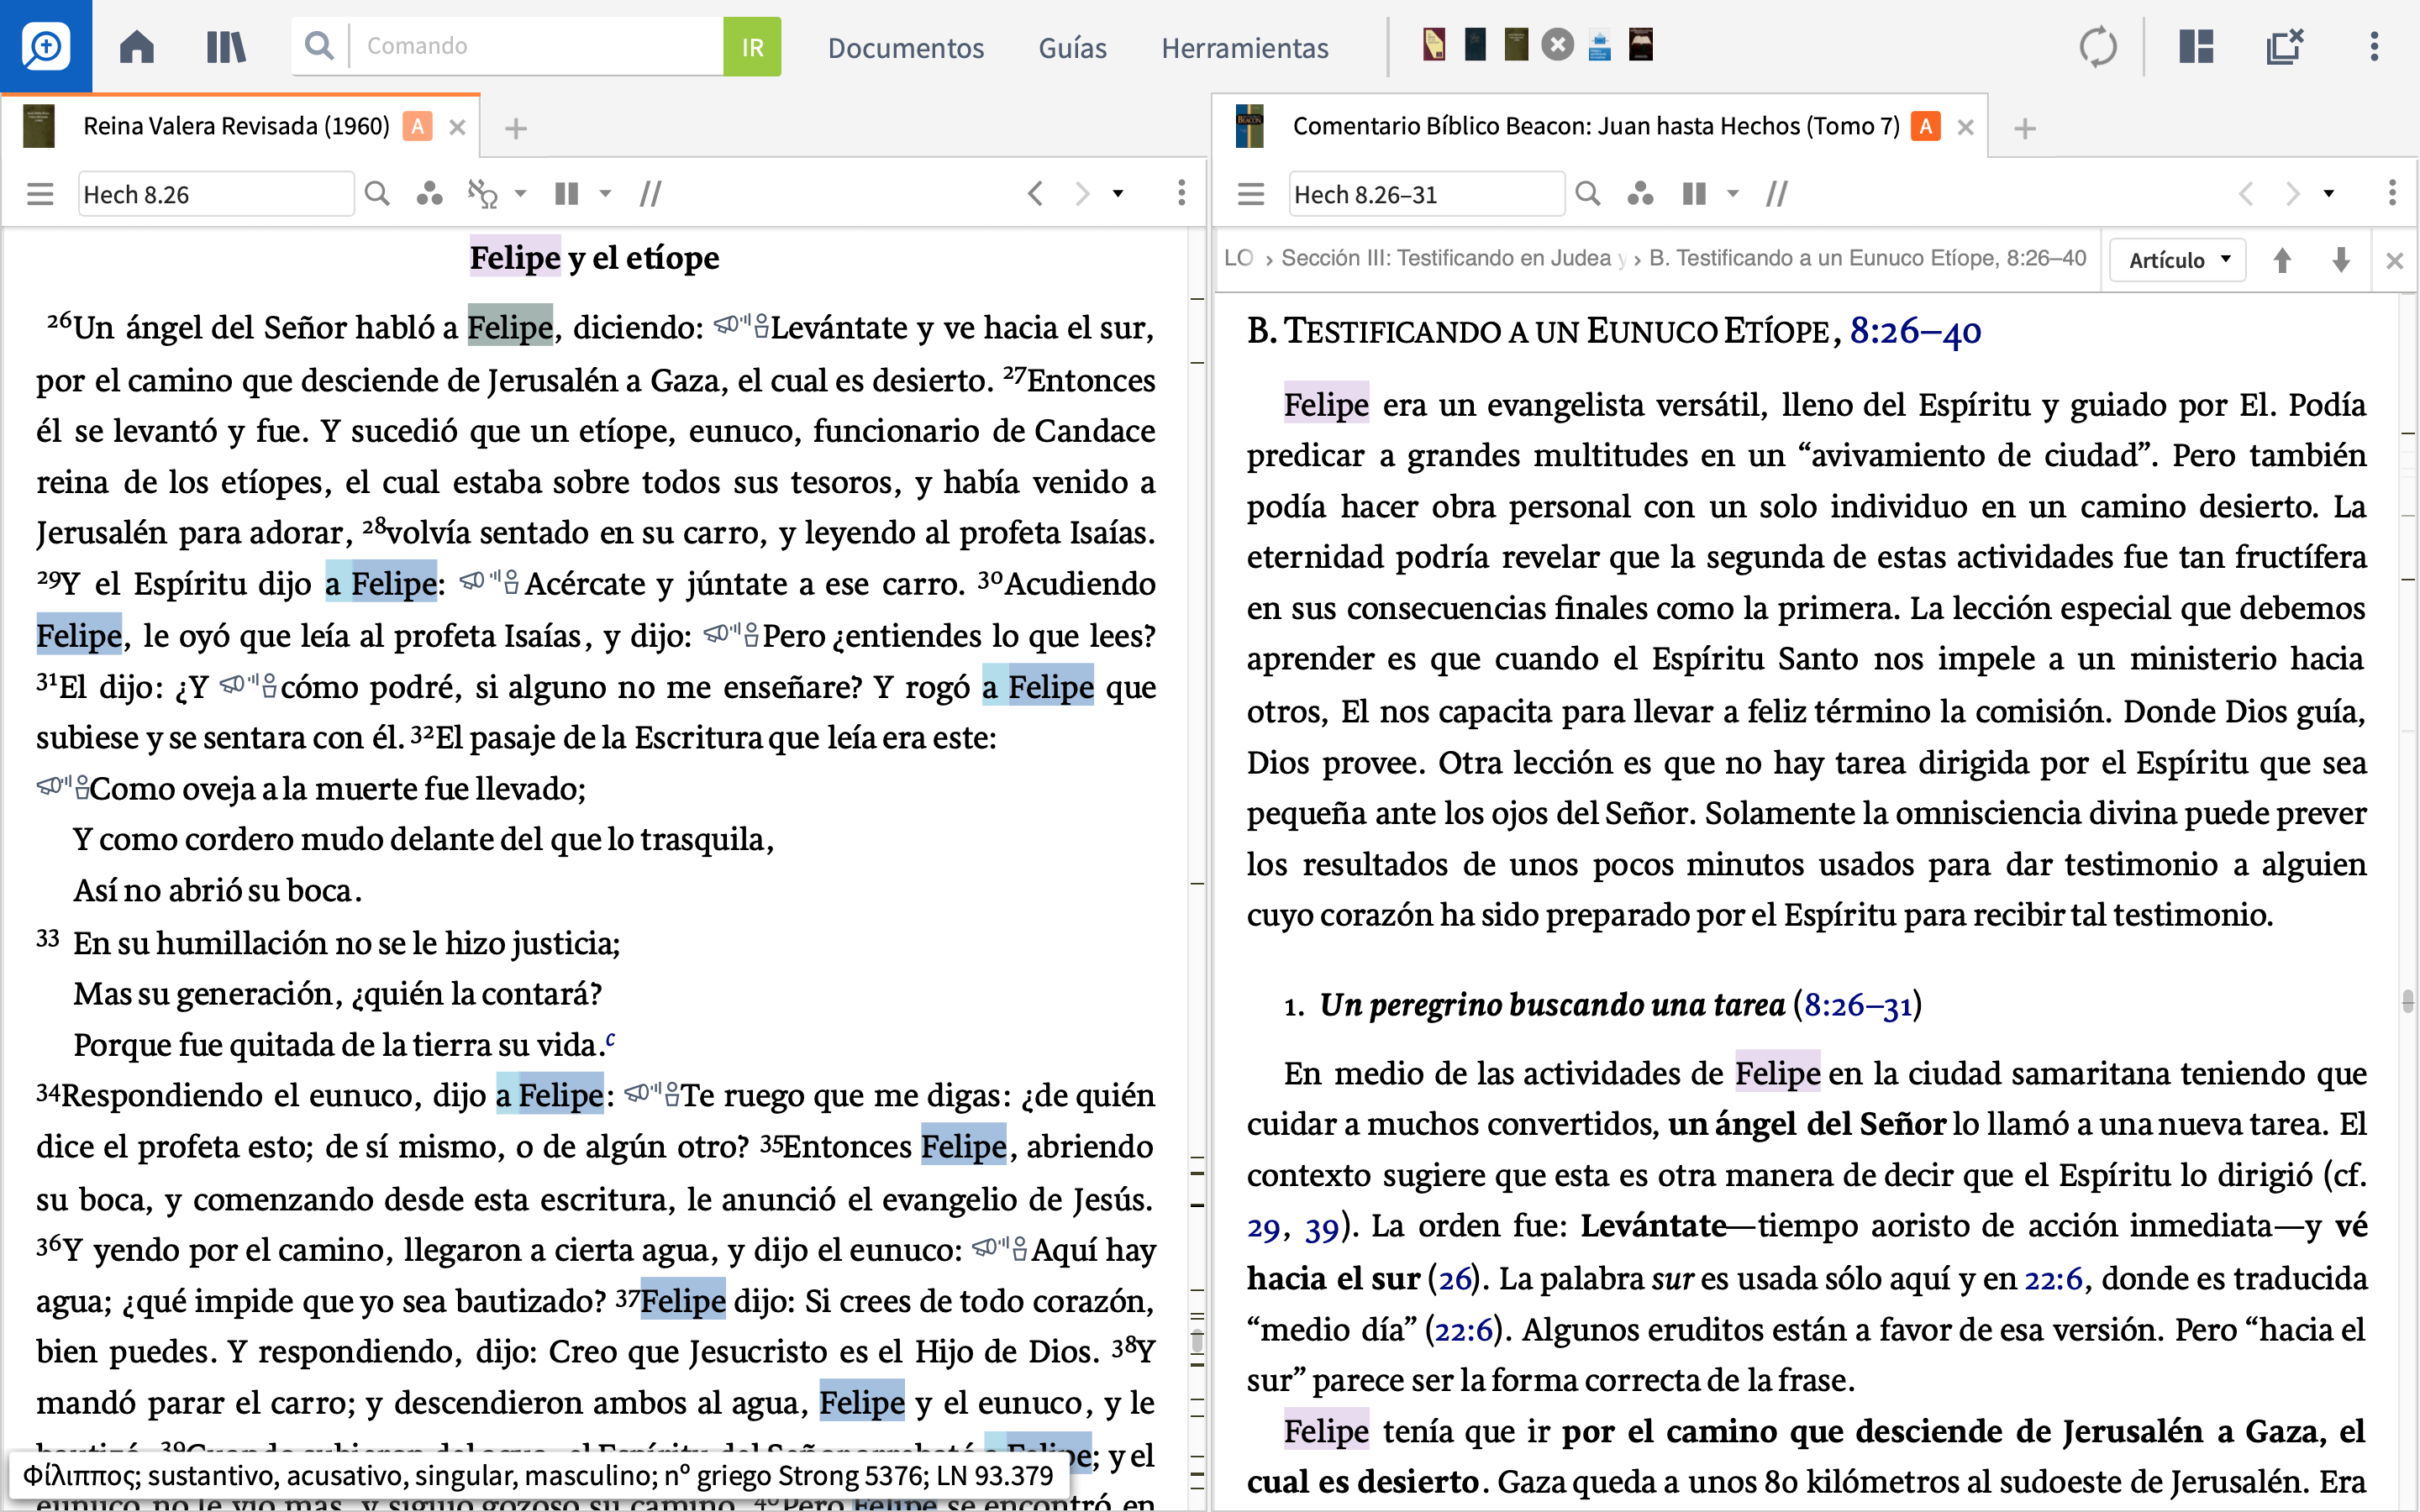Screen dimensions: 2420x1512
Task: Open the Guías menu
Action: coord(1072,47)
